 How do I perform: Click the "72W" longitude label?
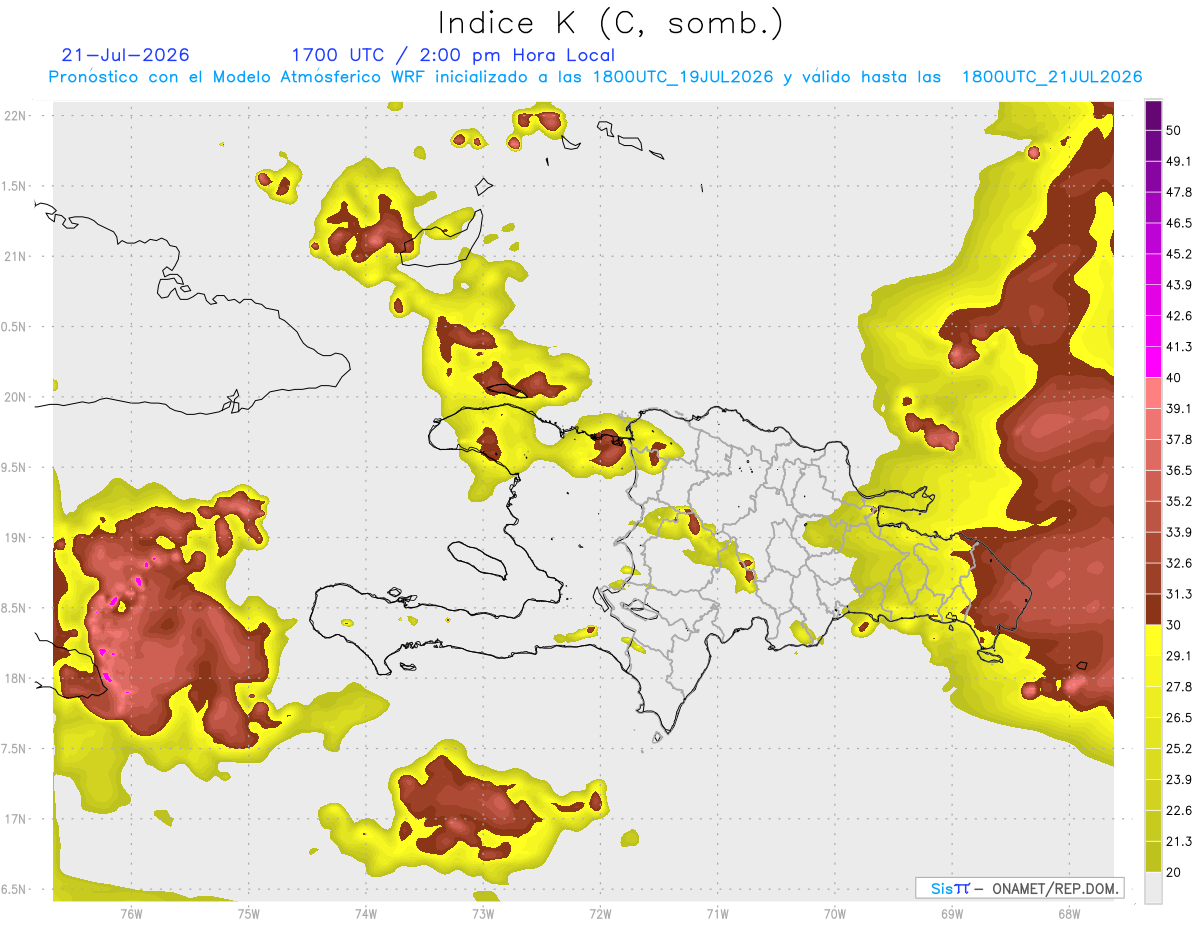[x=600, y=914]
